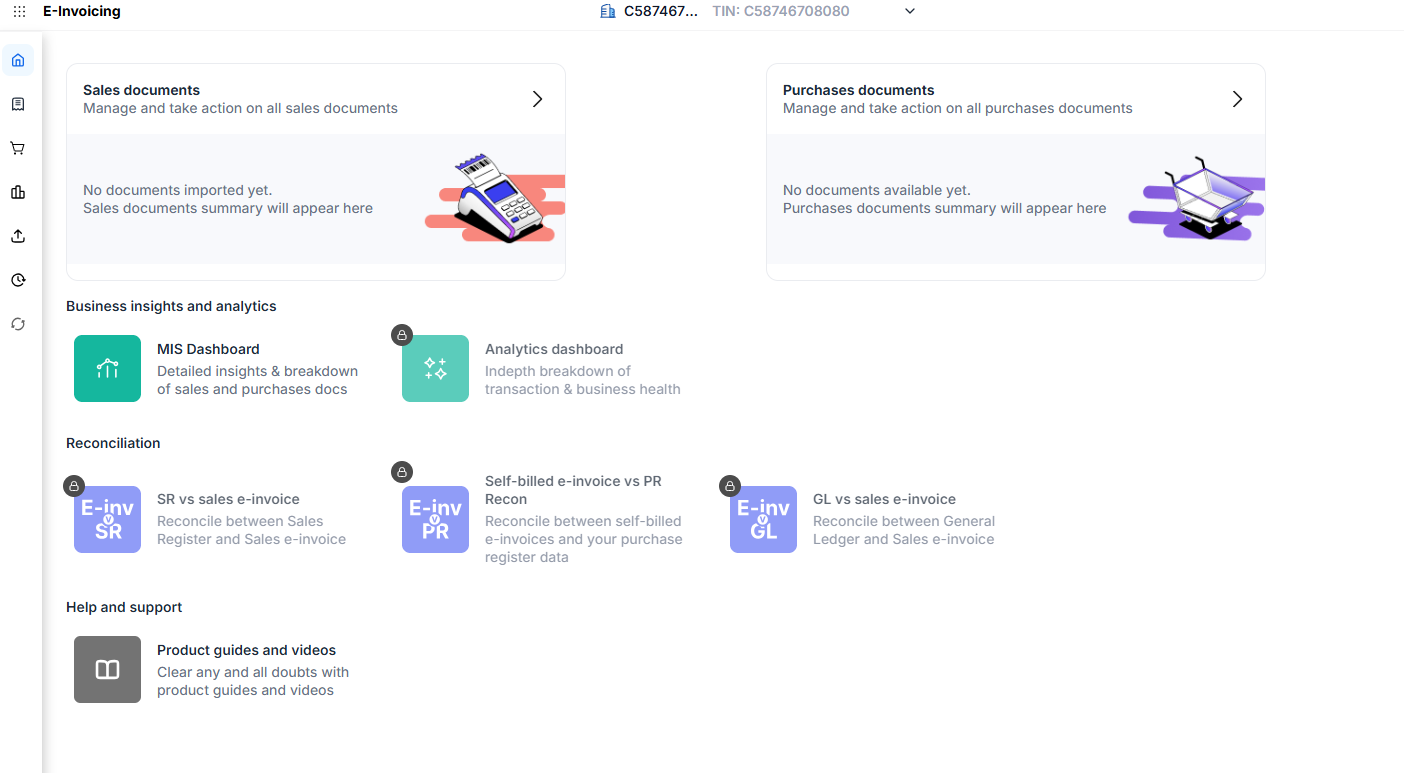Click the Product guides book icon
The height and width of the screenshot is (773, 1404).
coord(107,669)
